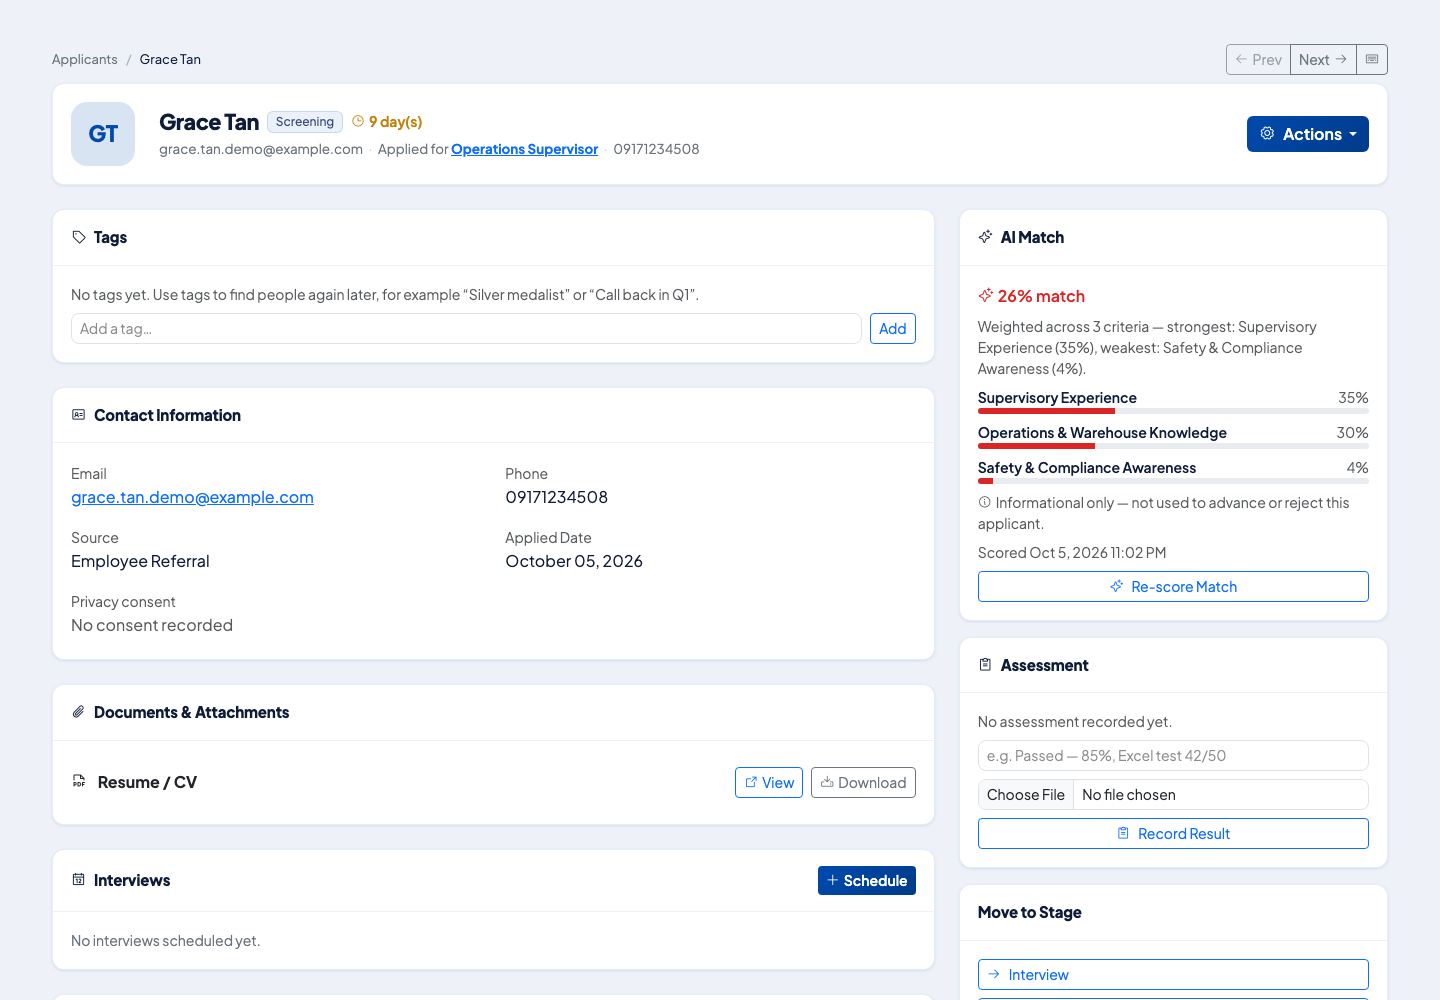This screenshot has width=1440, height=1000.
Task: Focus the assessment result text field
Action: tap(1173, 756)
